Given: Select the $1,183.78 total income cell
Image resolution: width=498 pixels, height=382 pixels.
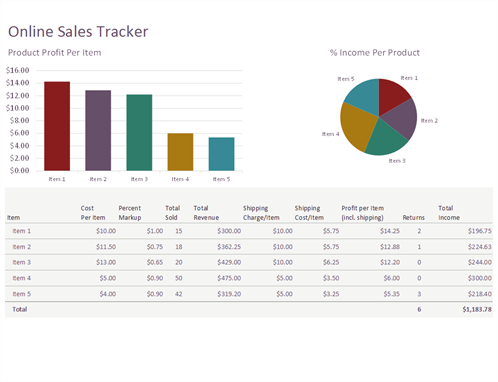Looking at the screenshot, I should click(x=477, y=309).
